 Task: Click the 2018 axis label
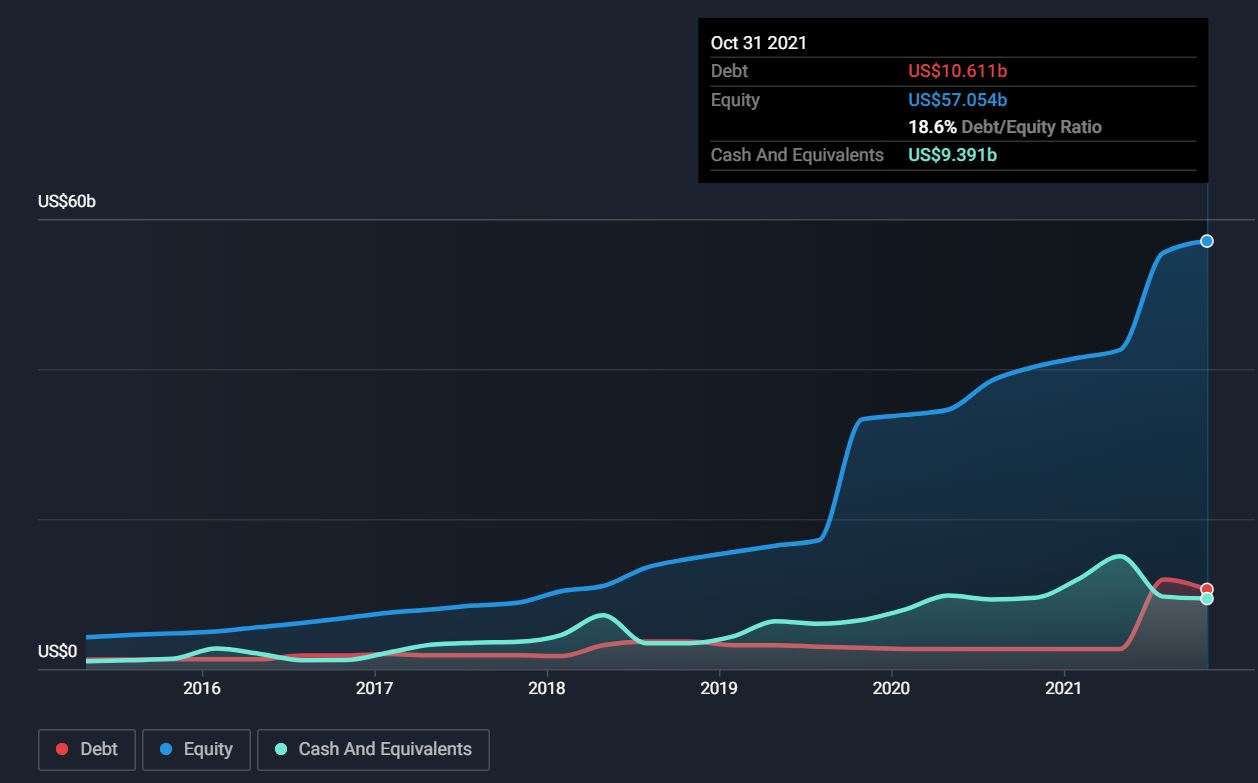(547, 688)
